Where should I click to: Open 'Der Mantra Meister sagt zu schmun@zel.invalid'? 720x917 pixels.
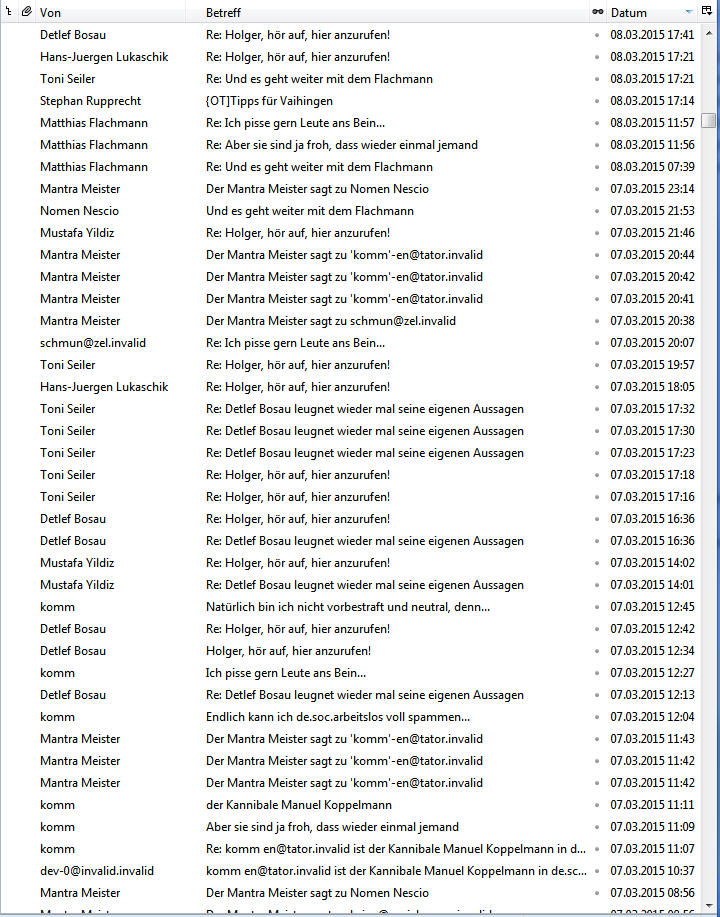coord(330,321)
